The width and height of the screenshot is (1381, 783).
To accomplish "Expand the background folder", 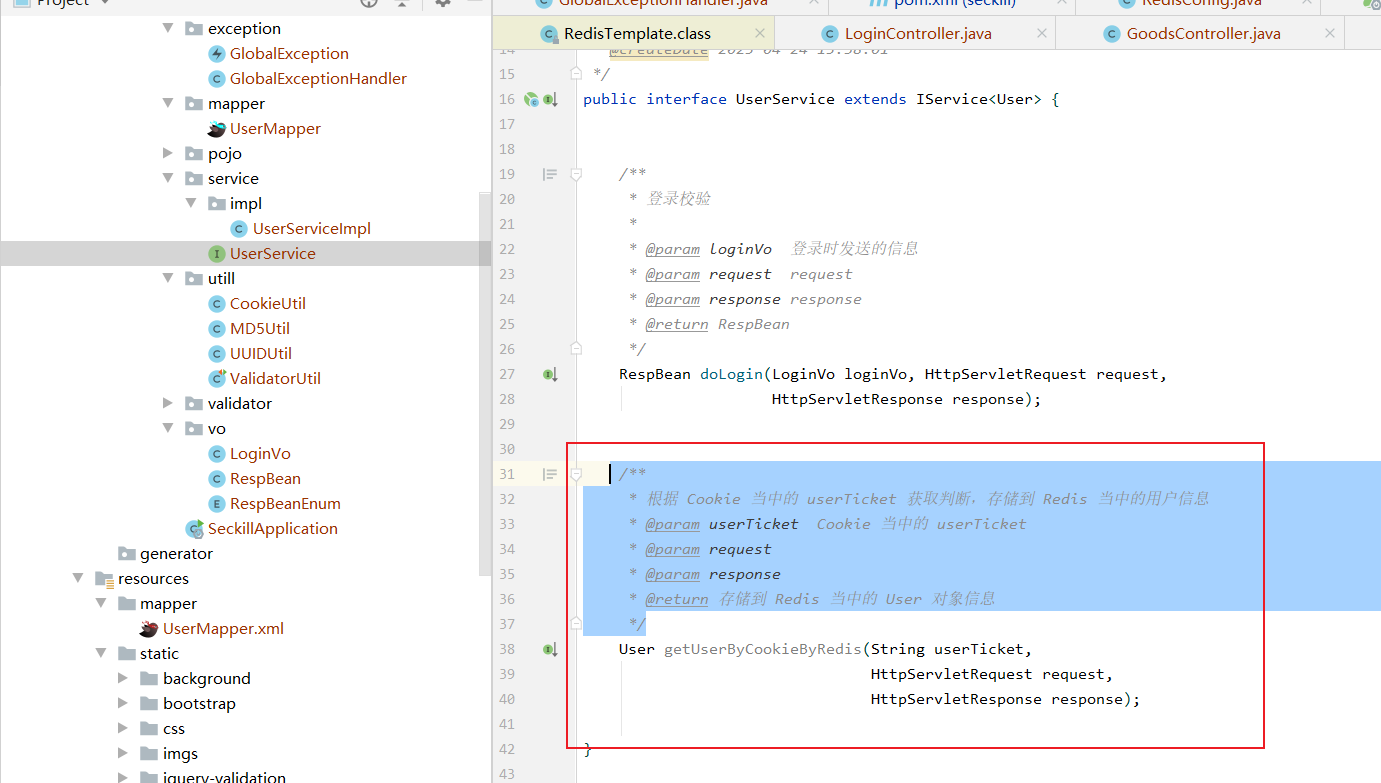I will [123, 678].
